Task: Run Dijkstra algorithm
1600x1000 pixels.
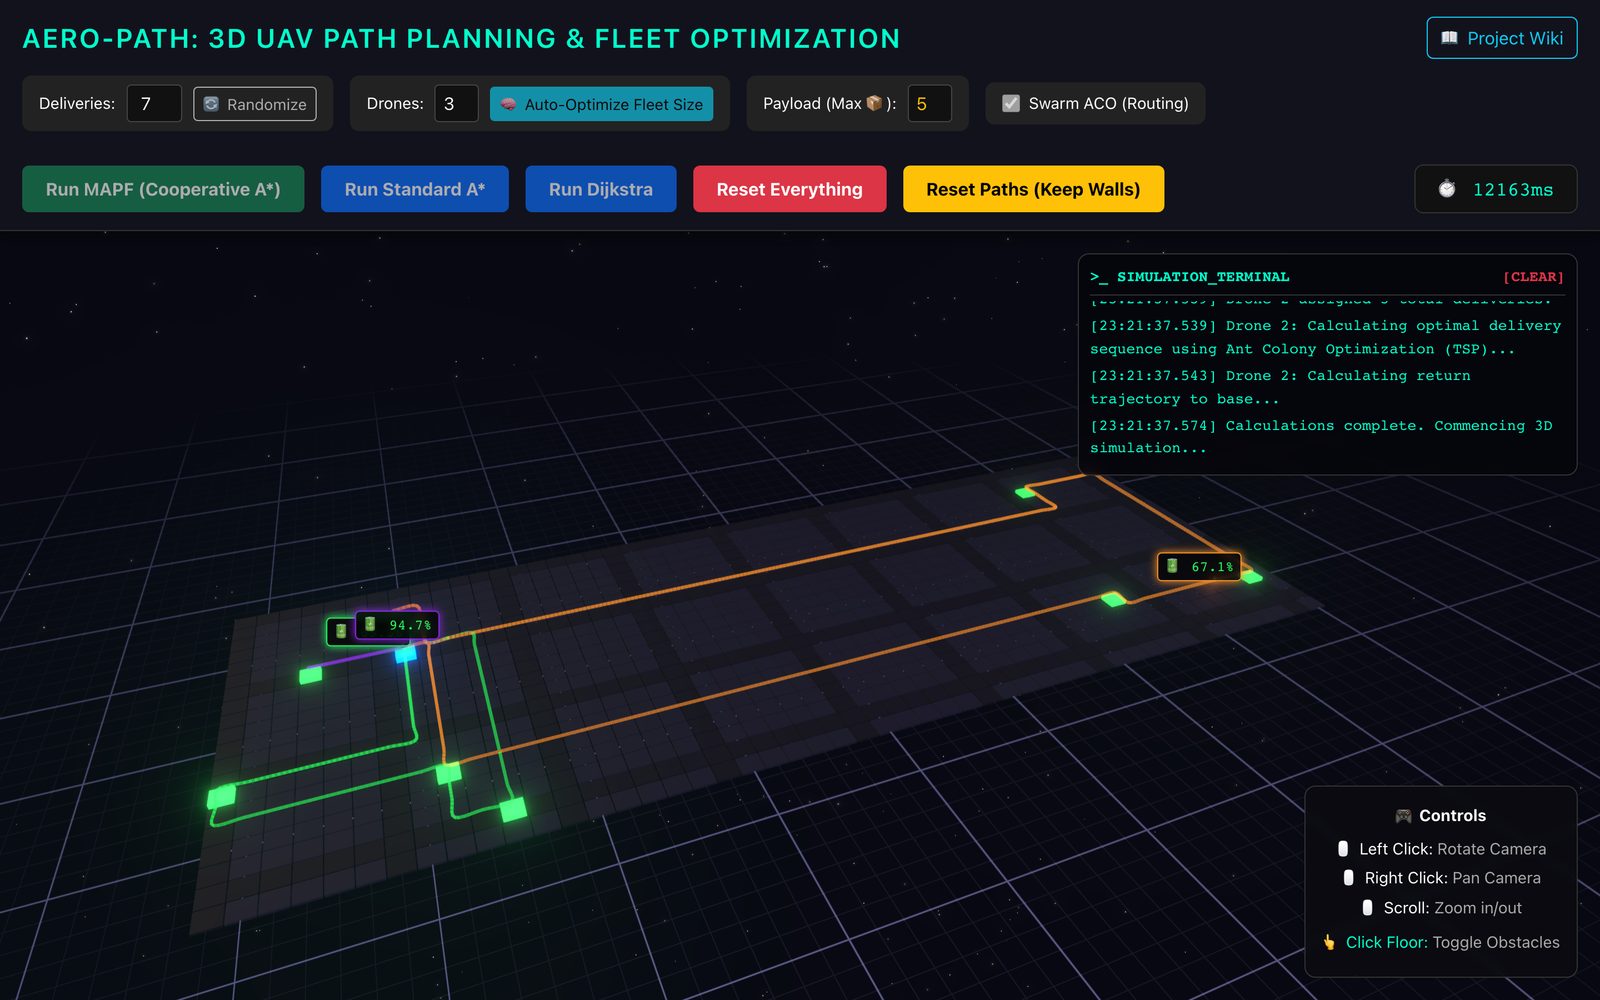Action: [601, 189]
